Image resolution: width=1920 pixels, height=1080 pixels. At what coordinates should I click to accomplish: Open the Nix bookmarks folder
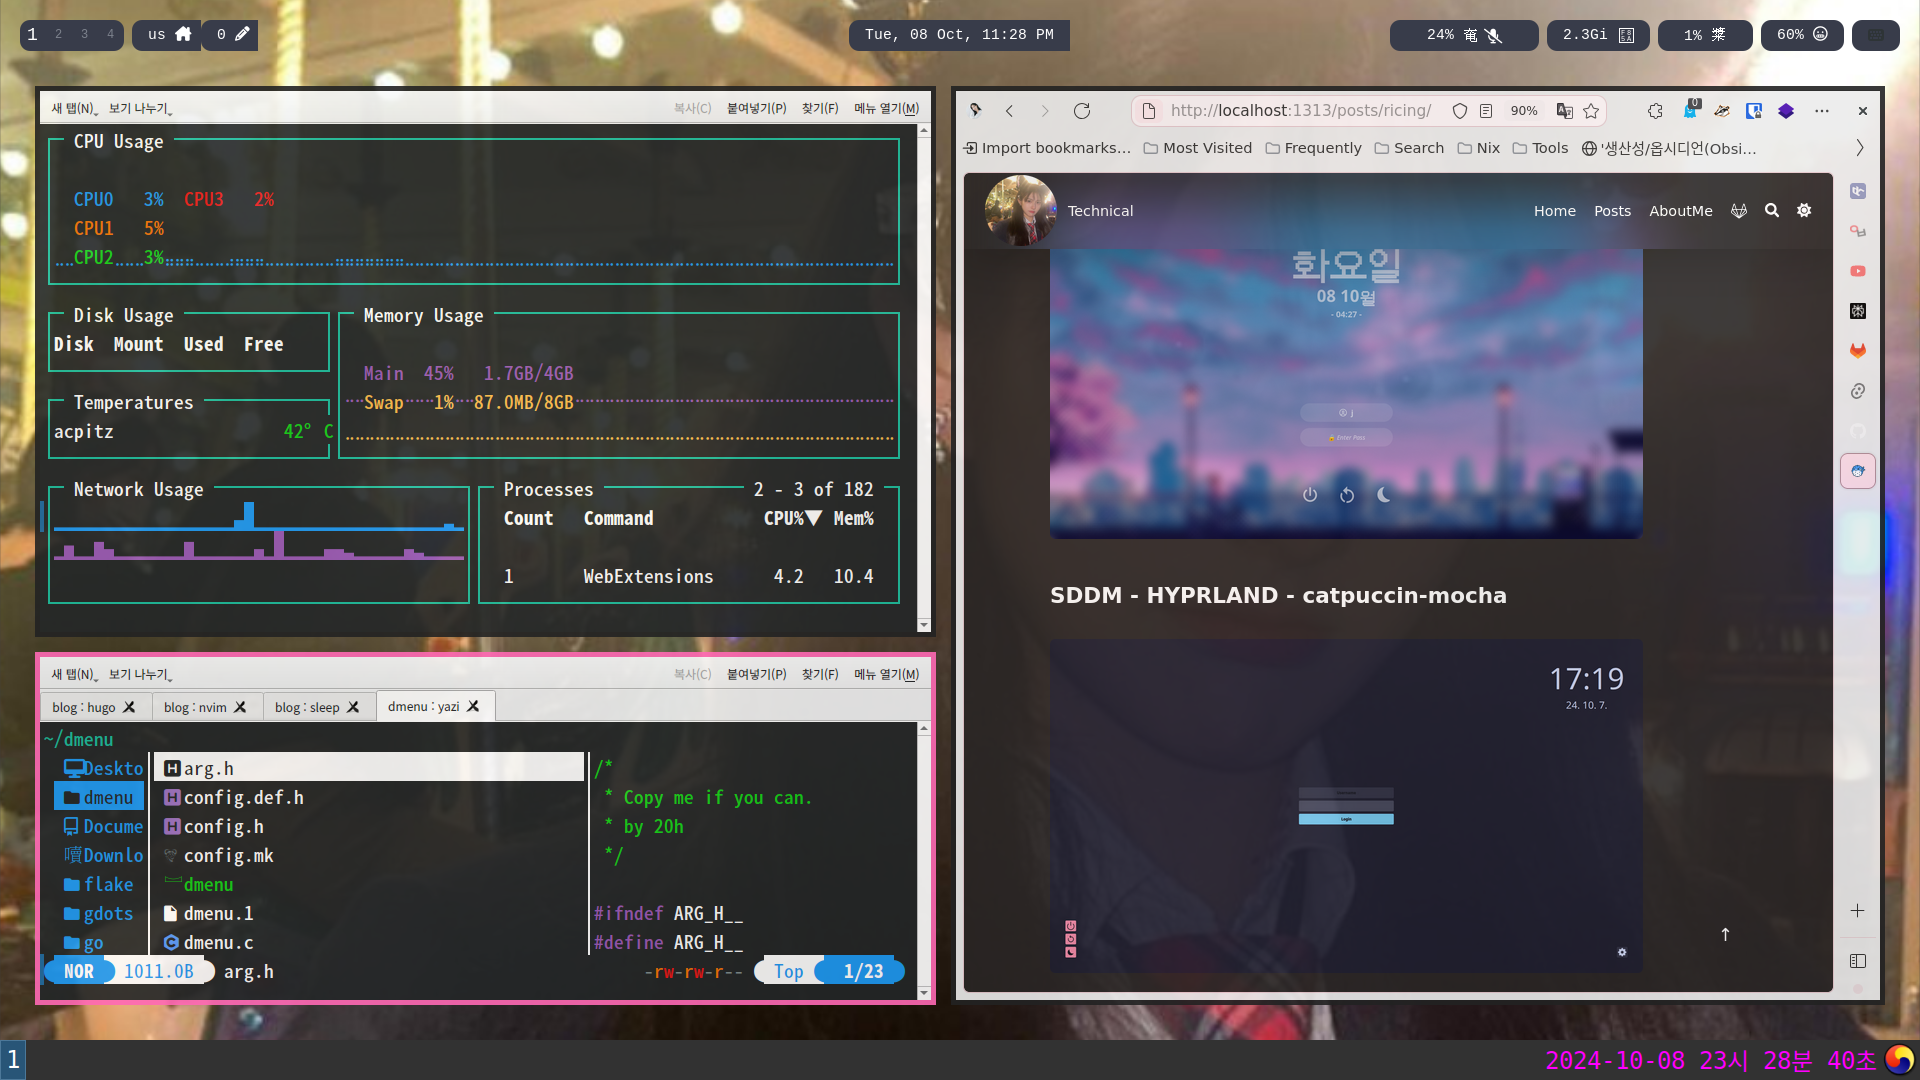click(x=1478, y=148)
